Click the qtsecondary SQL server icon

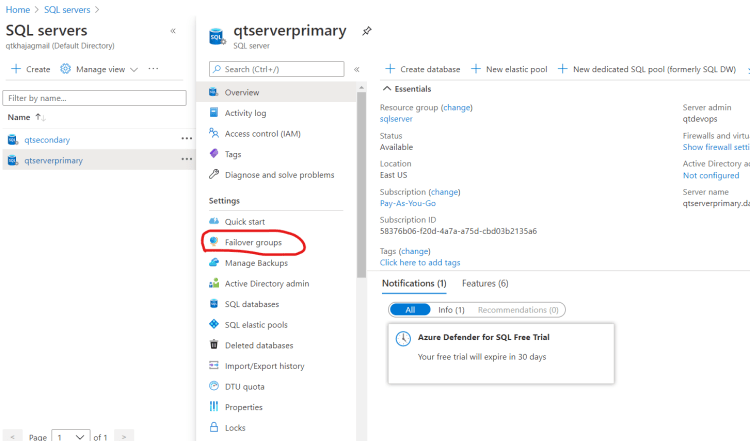12,140
